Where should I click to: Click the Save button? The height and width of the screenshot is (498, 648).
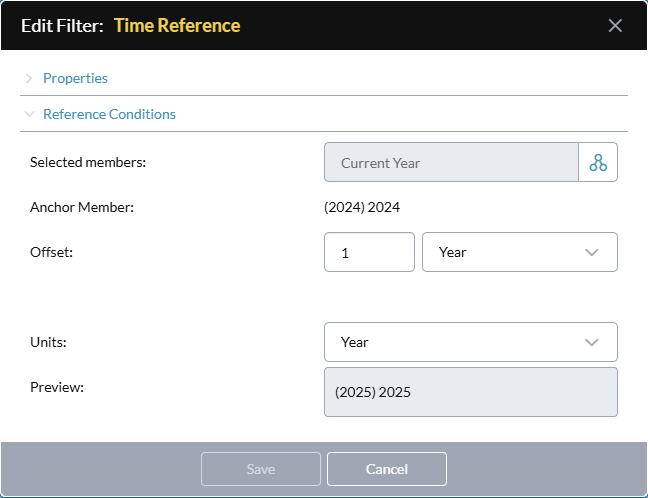[x=261, y=469]
